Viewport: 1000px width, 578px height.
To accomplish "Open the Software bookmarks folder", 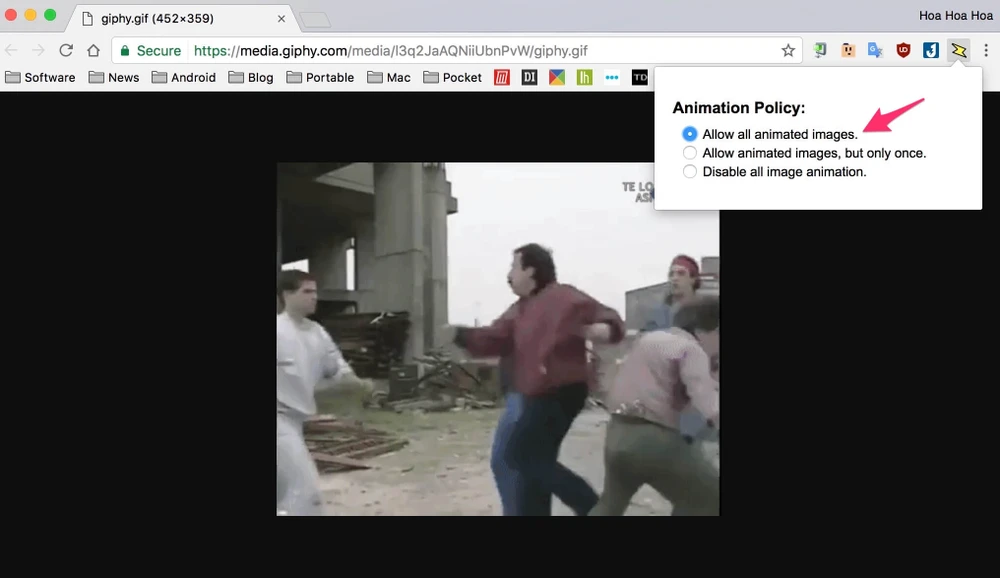I will pyautogui.click(x=40, y=77).
